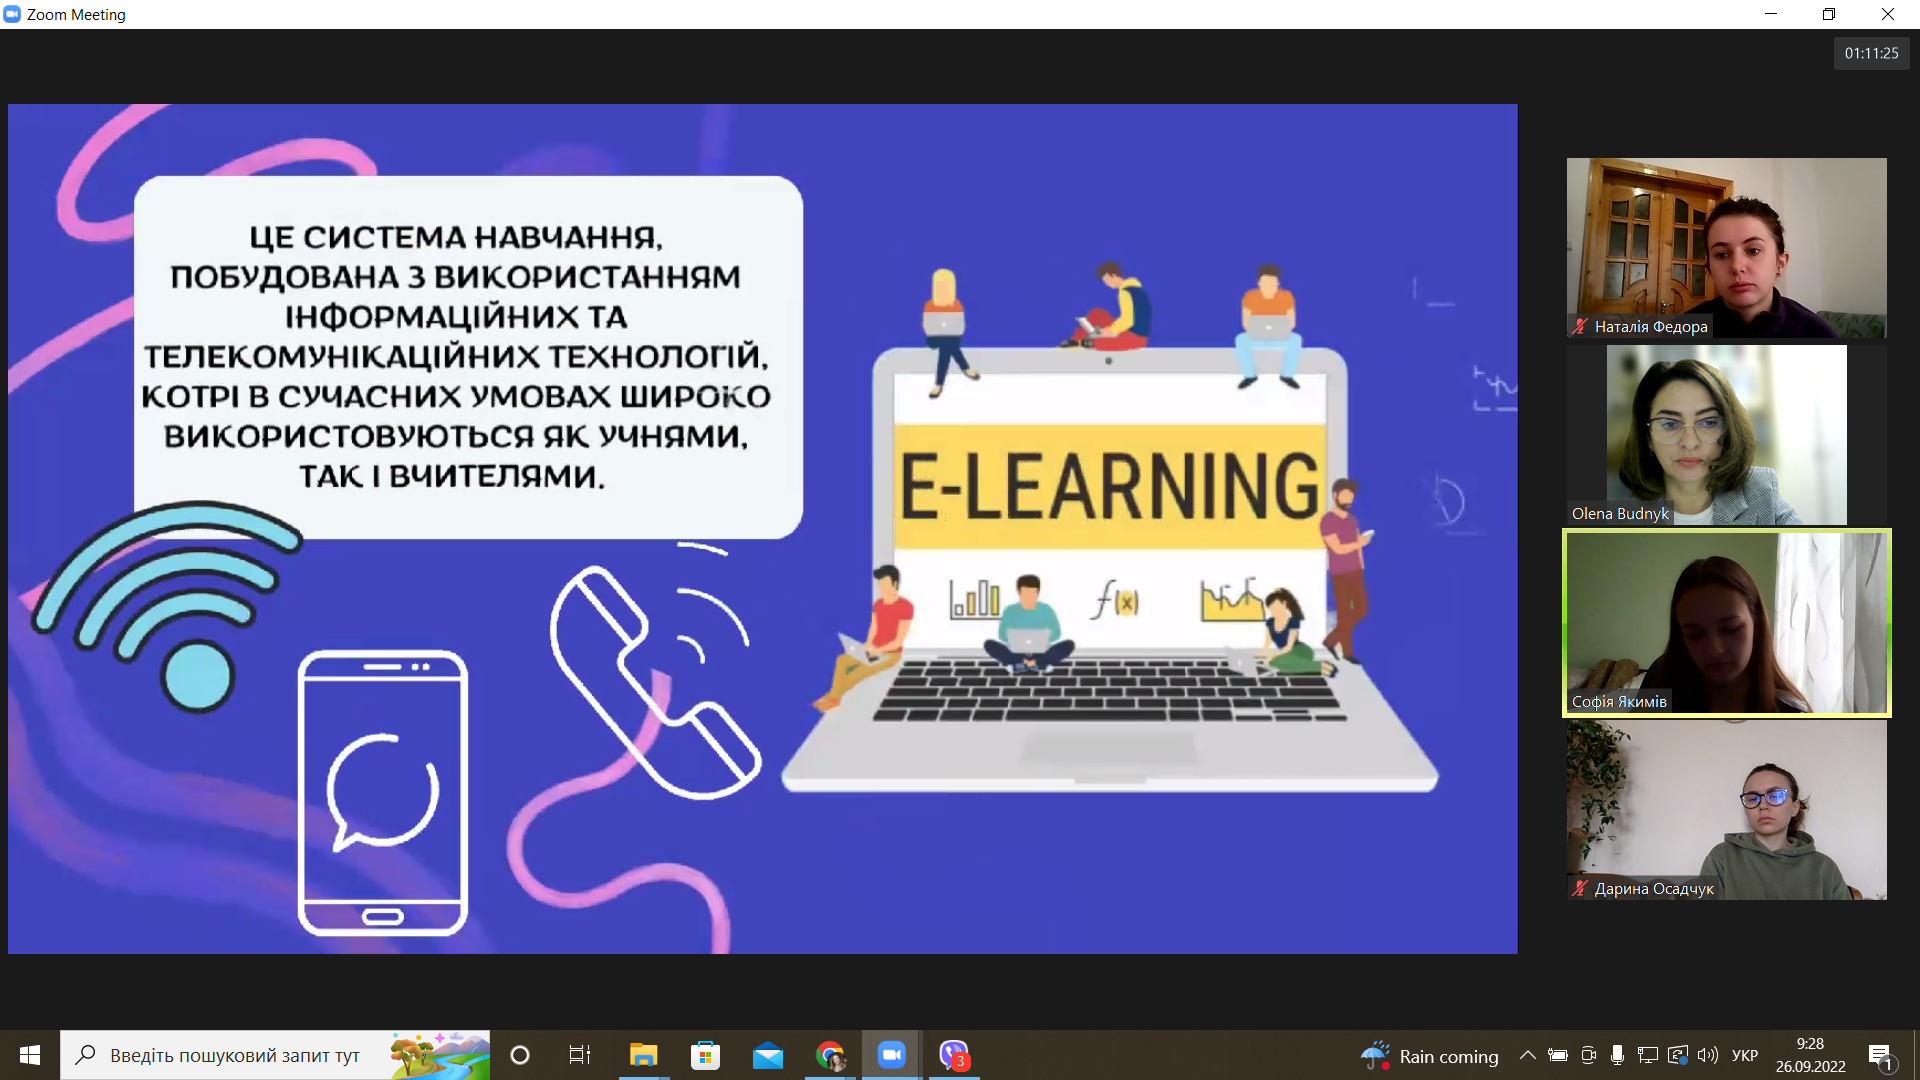Open File Explorer from the taskbar
1920x1080 pixels.
tap(643, 1055)
